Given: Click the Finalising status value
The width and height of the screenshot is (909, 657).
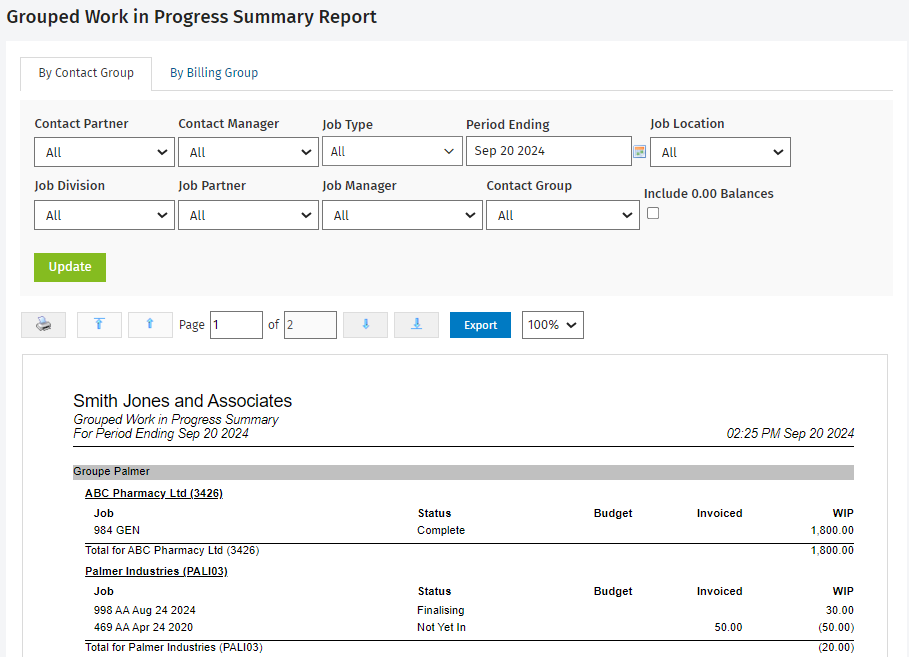Looking at the screenshot, I should (441, 610).
